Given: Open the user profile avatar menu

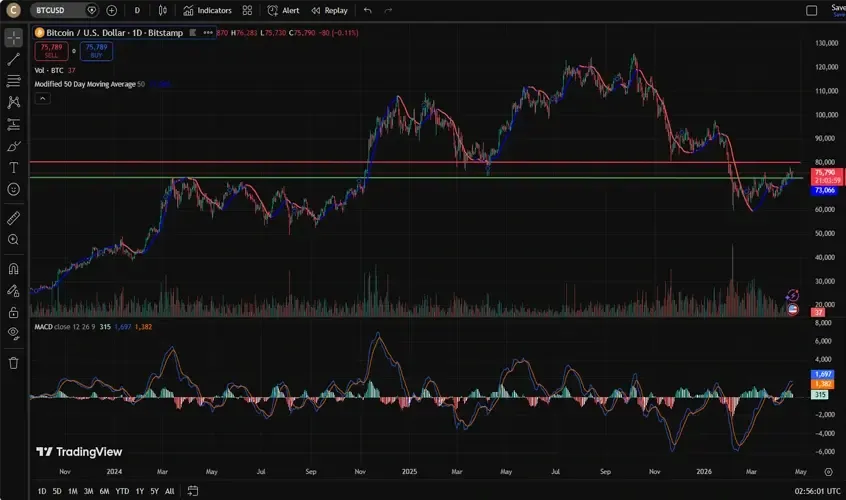Looking at the screenshot, I should (13, 10).
